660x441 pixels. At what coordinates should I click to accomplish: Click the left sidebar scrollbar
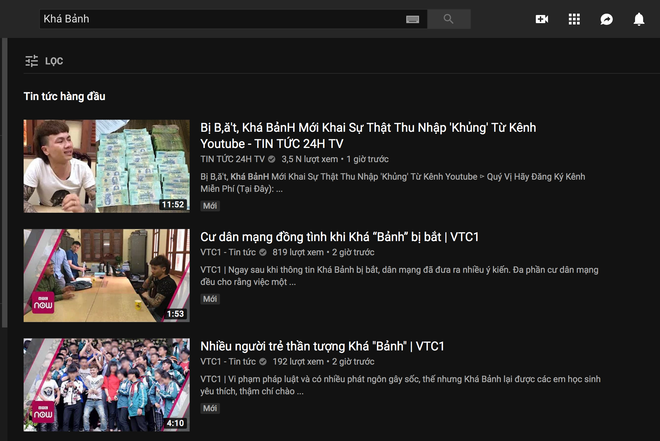[4, 183]
